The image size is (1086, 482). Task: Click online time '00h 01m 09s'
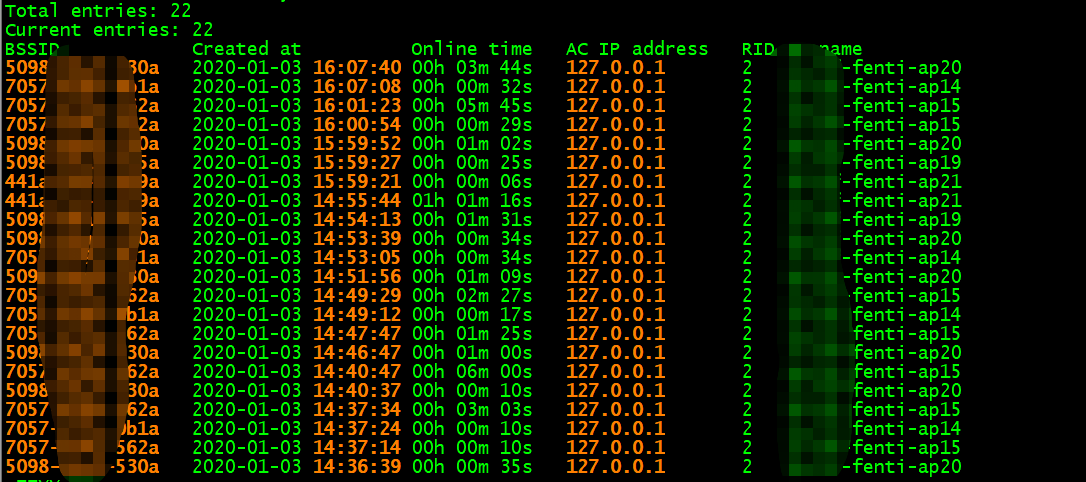472,276
